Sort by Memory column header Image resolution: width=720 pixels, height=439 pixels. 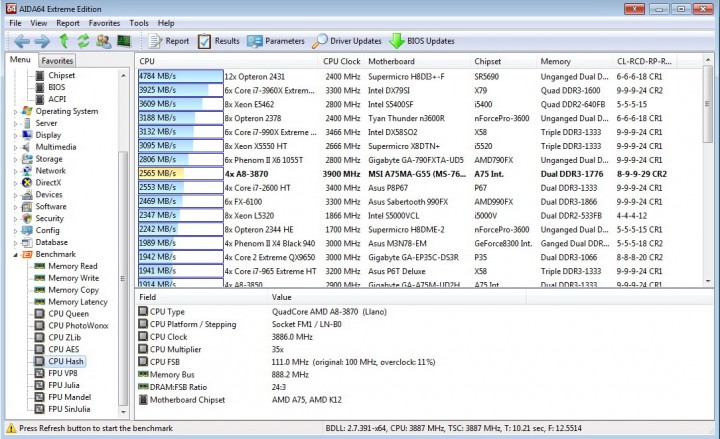coord(574,62)
